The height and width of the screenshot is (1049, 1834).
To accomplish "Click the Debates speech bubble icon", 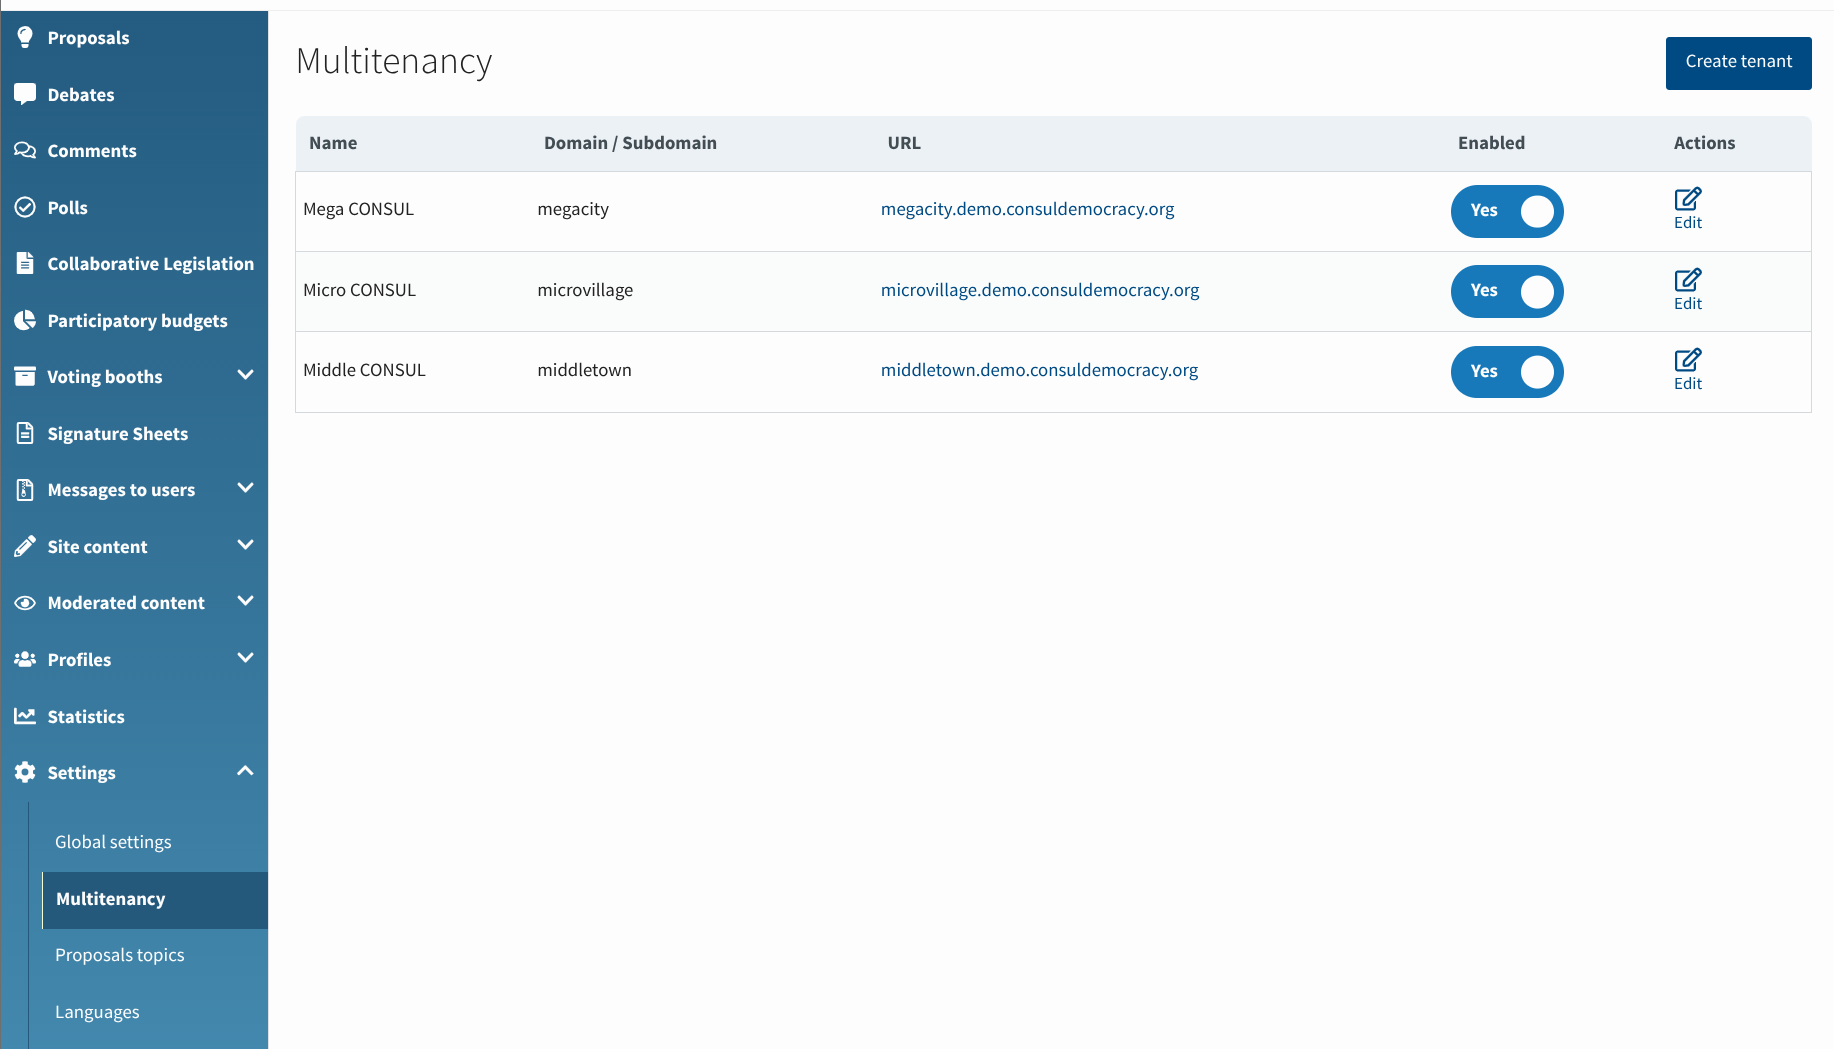I will point(25,94).
